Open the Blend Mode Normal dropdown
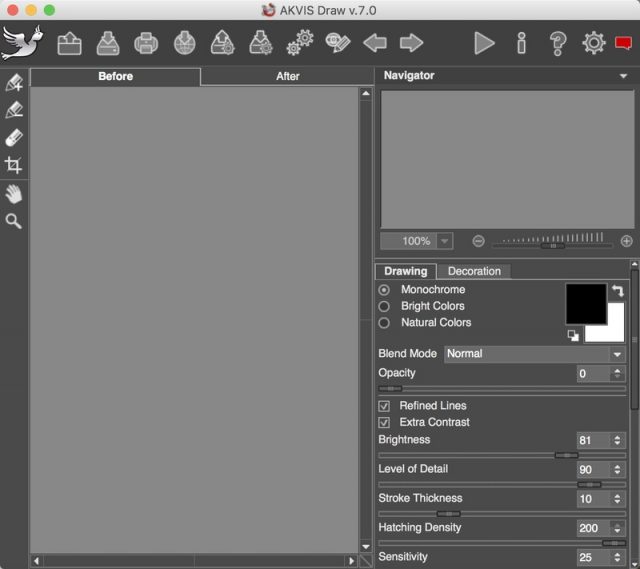 (535, 354)
